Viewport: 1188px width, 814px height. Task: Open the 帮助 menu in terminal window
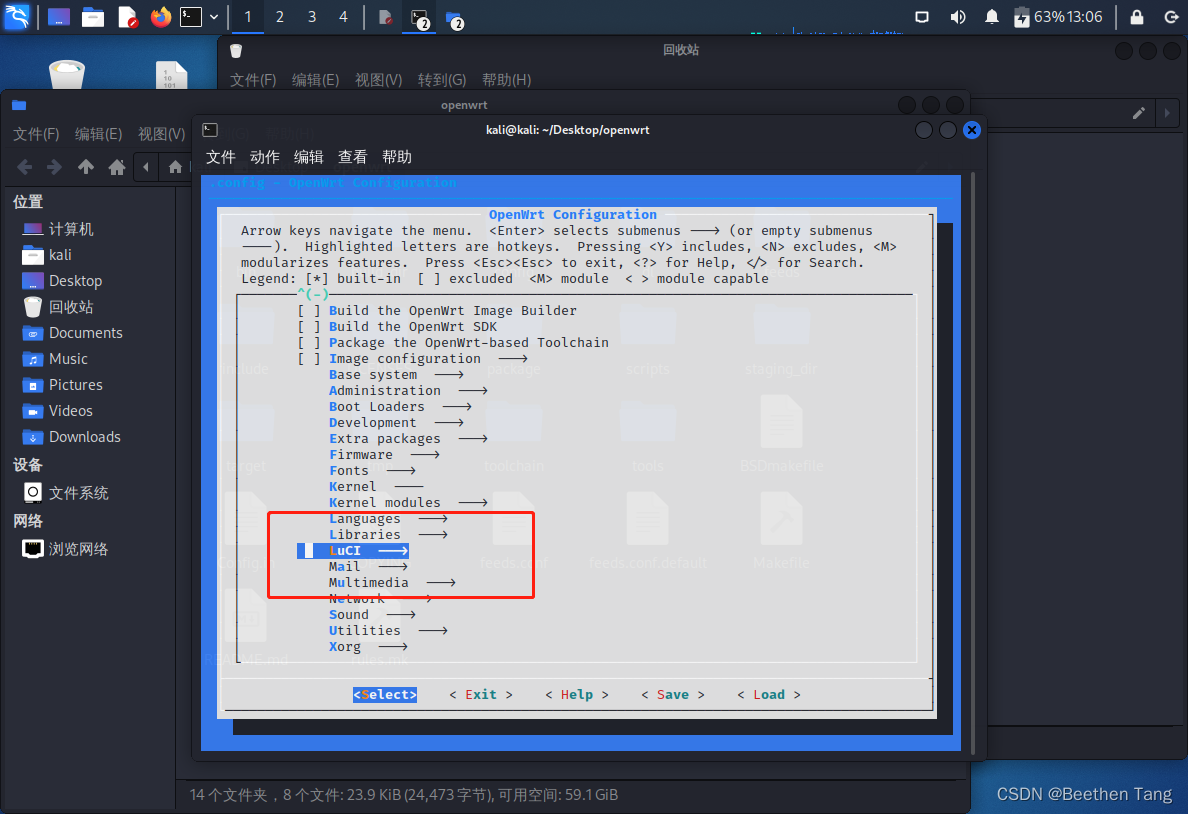[x=397, y=157]
